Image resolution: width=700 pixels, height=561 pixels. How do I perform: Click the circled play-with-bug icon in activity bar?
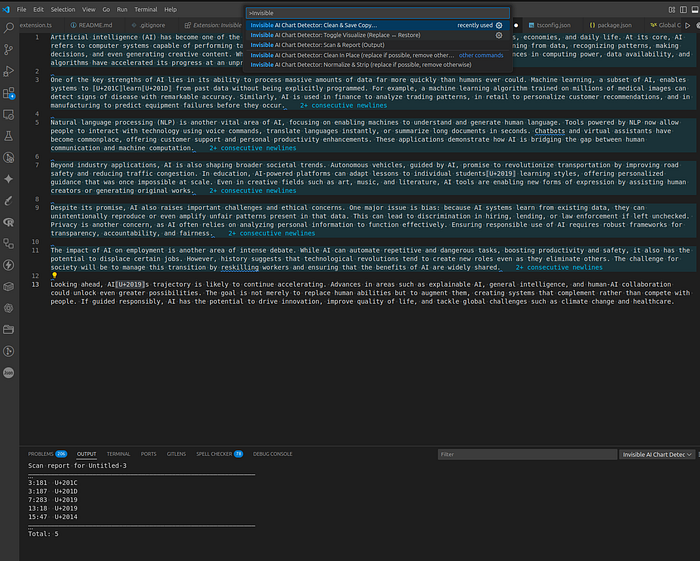click(8, 158)
